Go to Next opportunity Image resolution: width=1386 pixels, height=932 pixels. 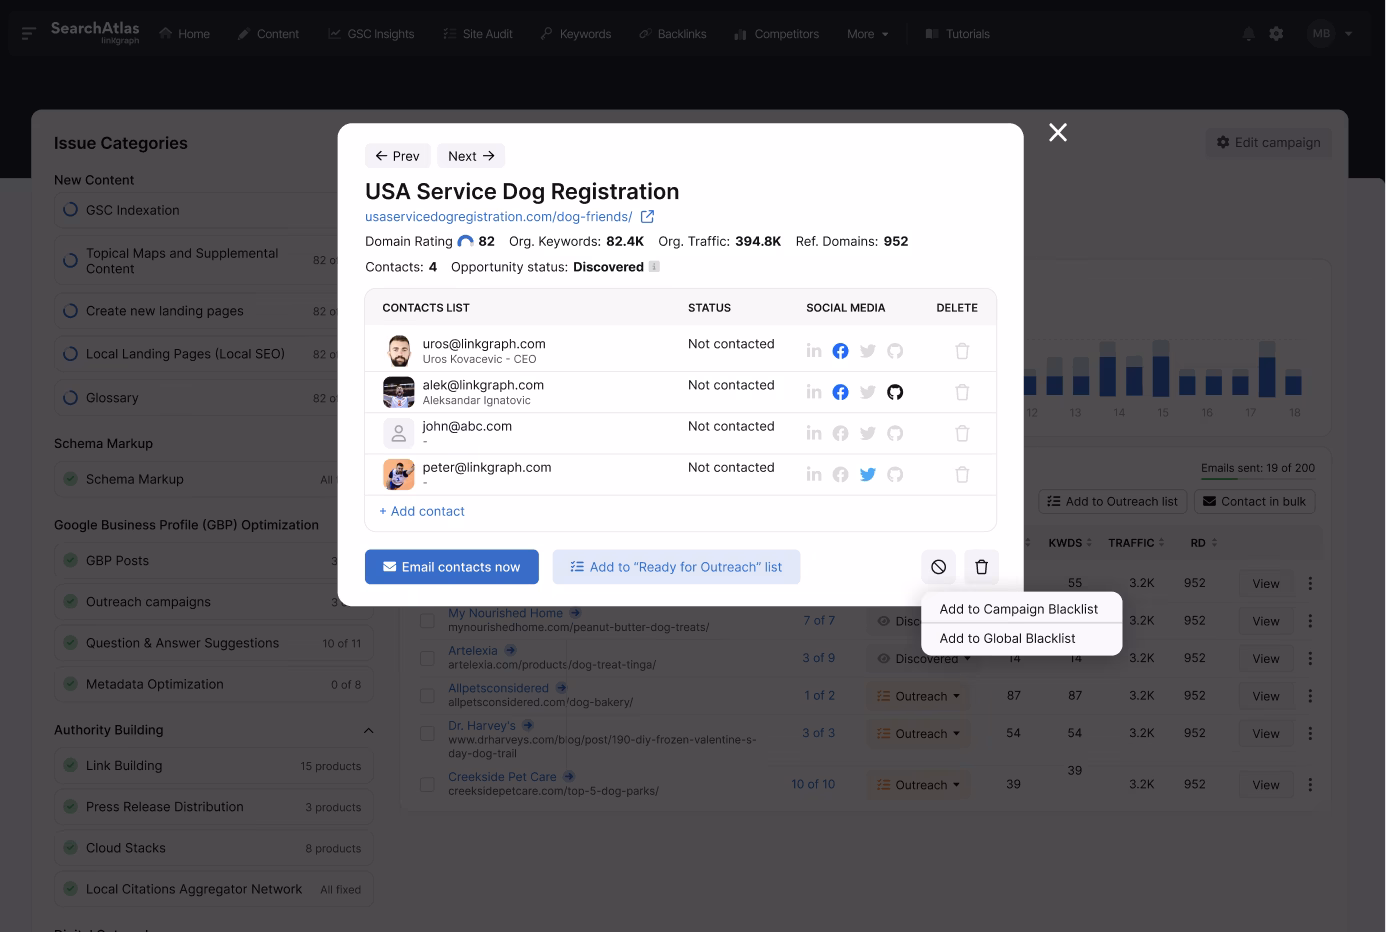coord(471,156)
